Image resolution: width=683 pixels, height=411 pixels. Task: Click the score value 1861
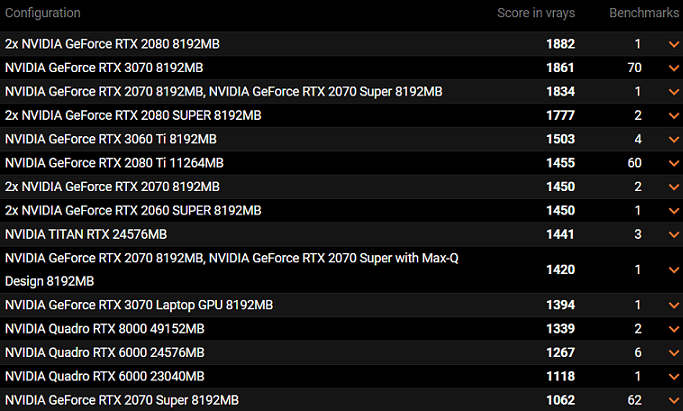561,68
